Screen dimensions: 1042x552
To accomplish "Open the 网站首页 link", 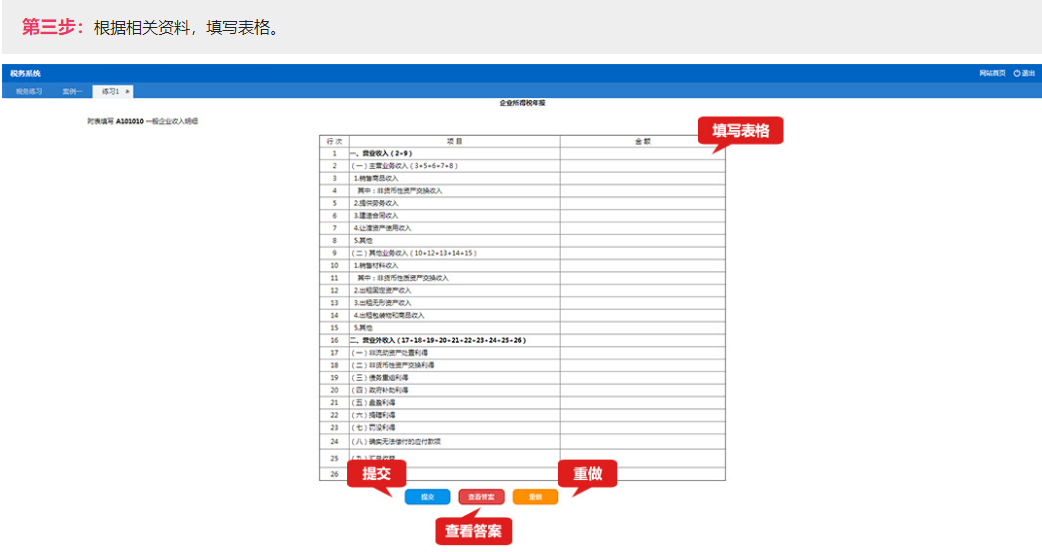I will (x=992, y=73).
